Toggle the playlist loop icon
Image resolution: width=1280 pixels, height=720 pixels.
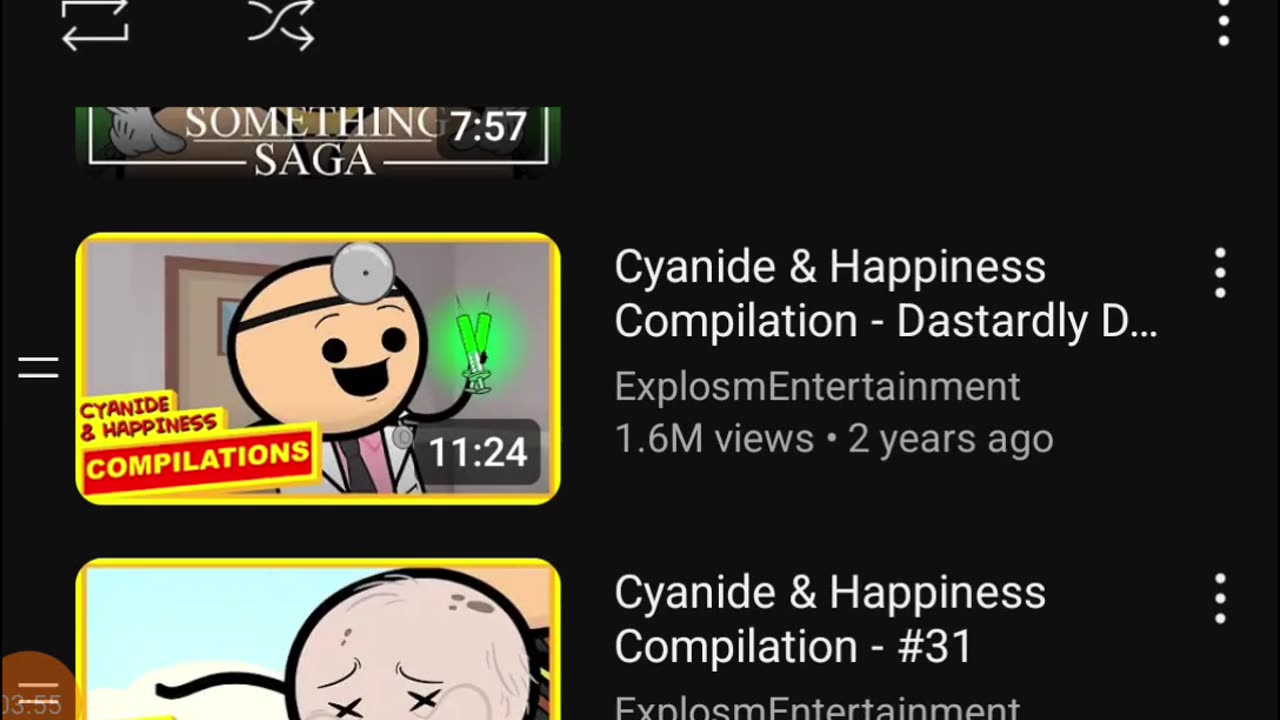(95, 22)
